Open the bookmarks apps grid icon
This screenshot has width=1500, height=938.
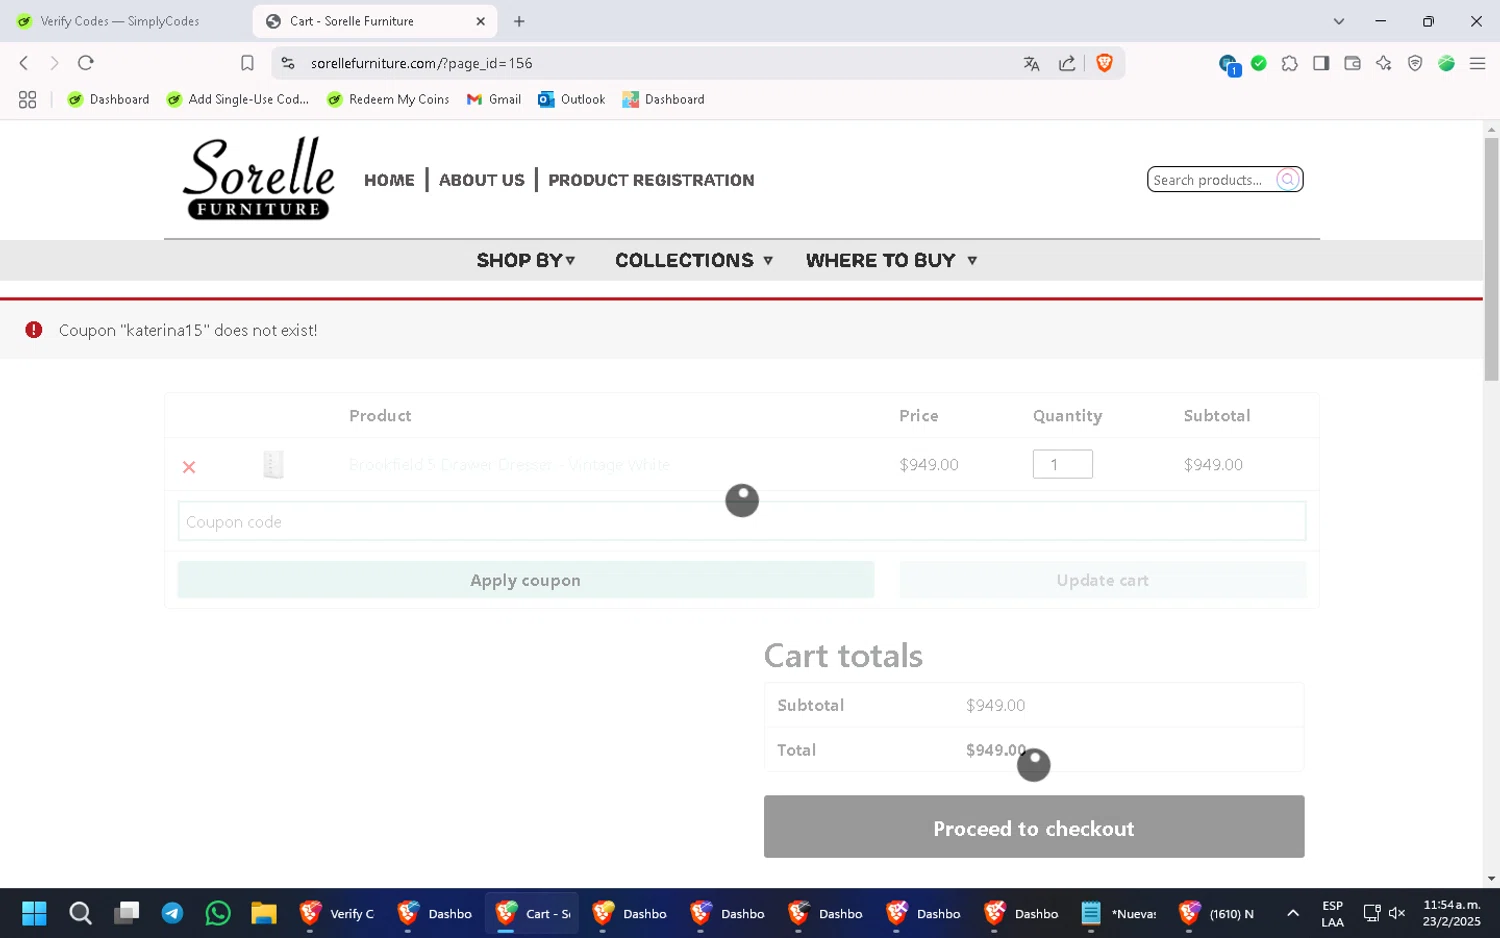click(27, 99)
